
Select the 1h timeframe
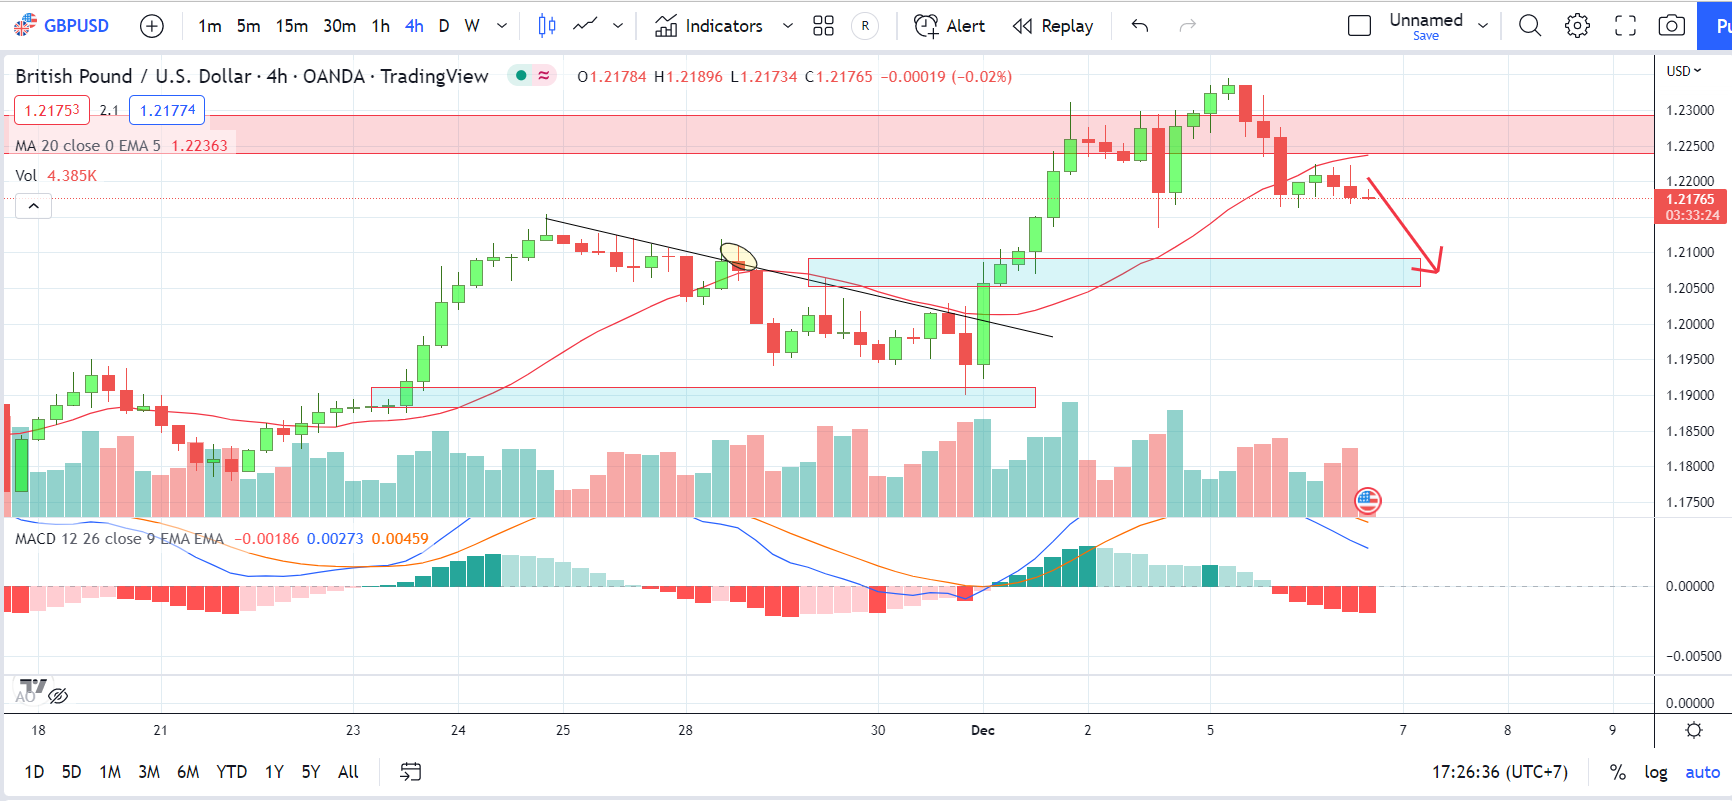(381, 26)
